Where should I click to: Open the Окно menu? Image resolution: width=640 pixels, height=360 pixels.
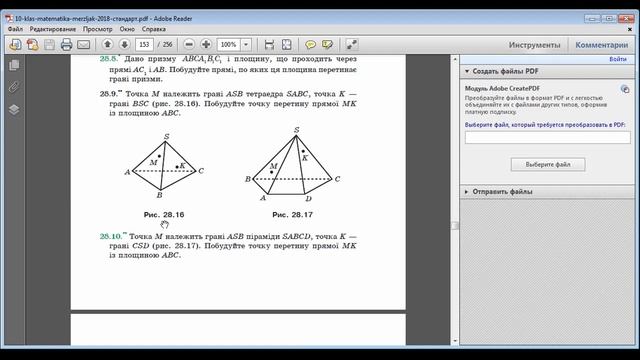point(127,29)
